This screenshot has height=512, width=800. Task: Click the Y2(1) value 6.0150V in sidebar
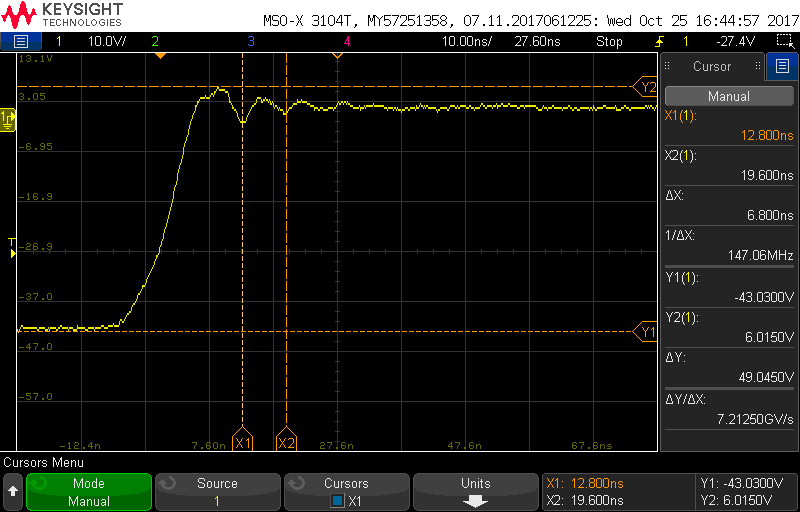[767, 337]
